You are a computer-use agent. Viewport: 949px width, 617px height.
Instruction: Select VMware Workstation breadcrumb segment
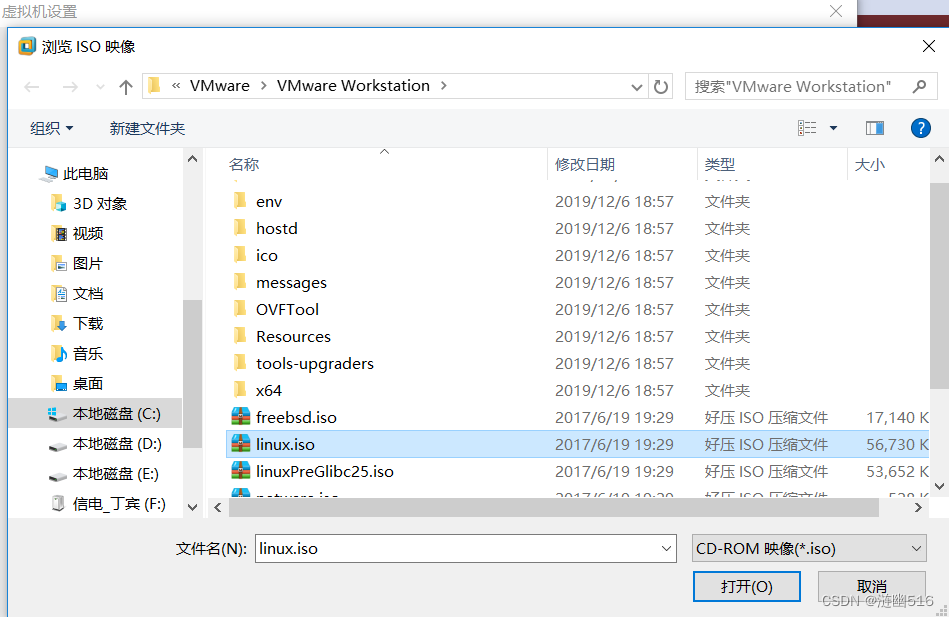pos(353,86)
